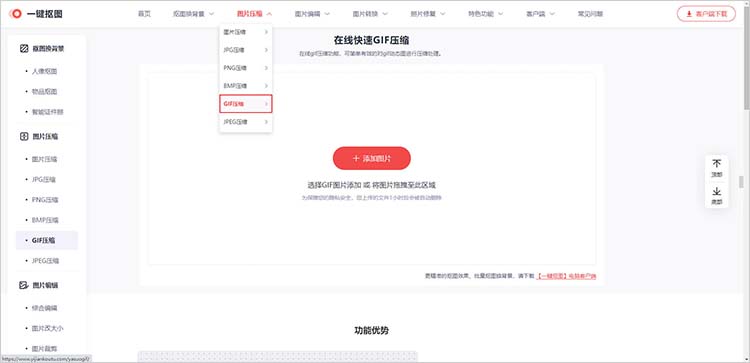Open PNG压缩 in the sidebar
Viewport: 750px width, 363px height.
point(45,199)
